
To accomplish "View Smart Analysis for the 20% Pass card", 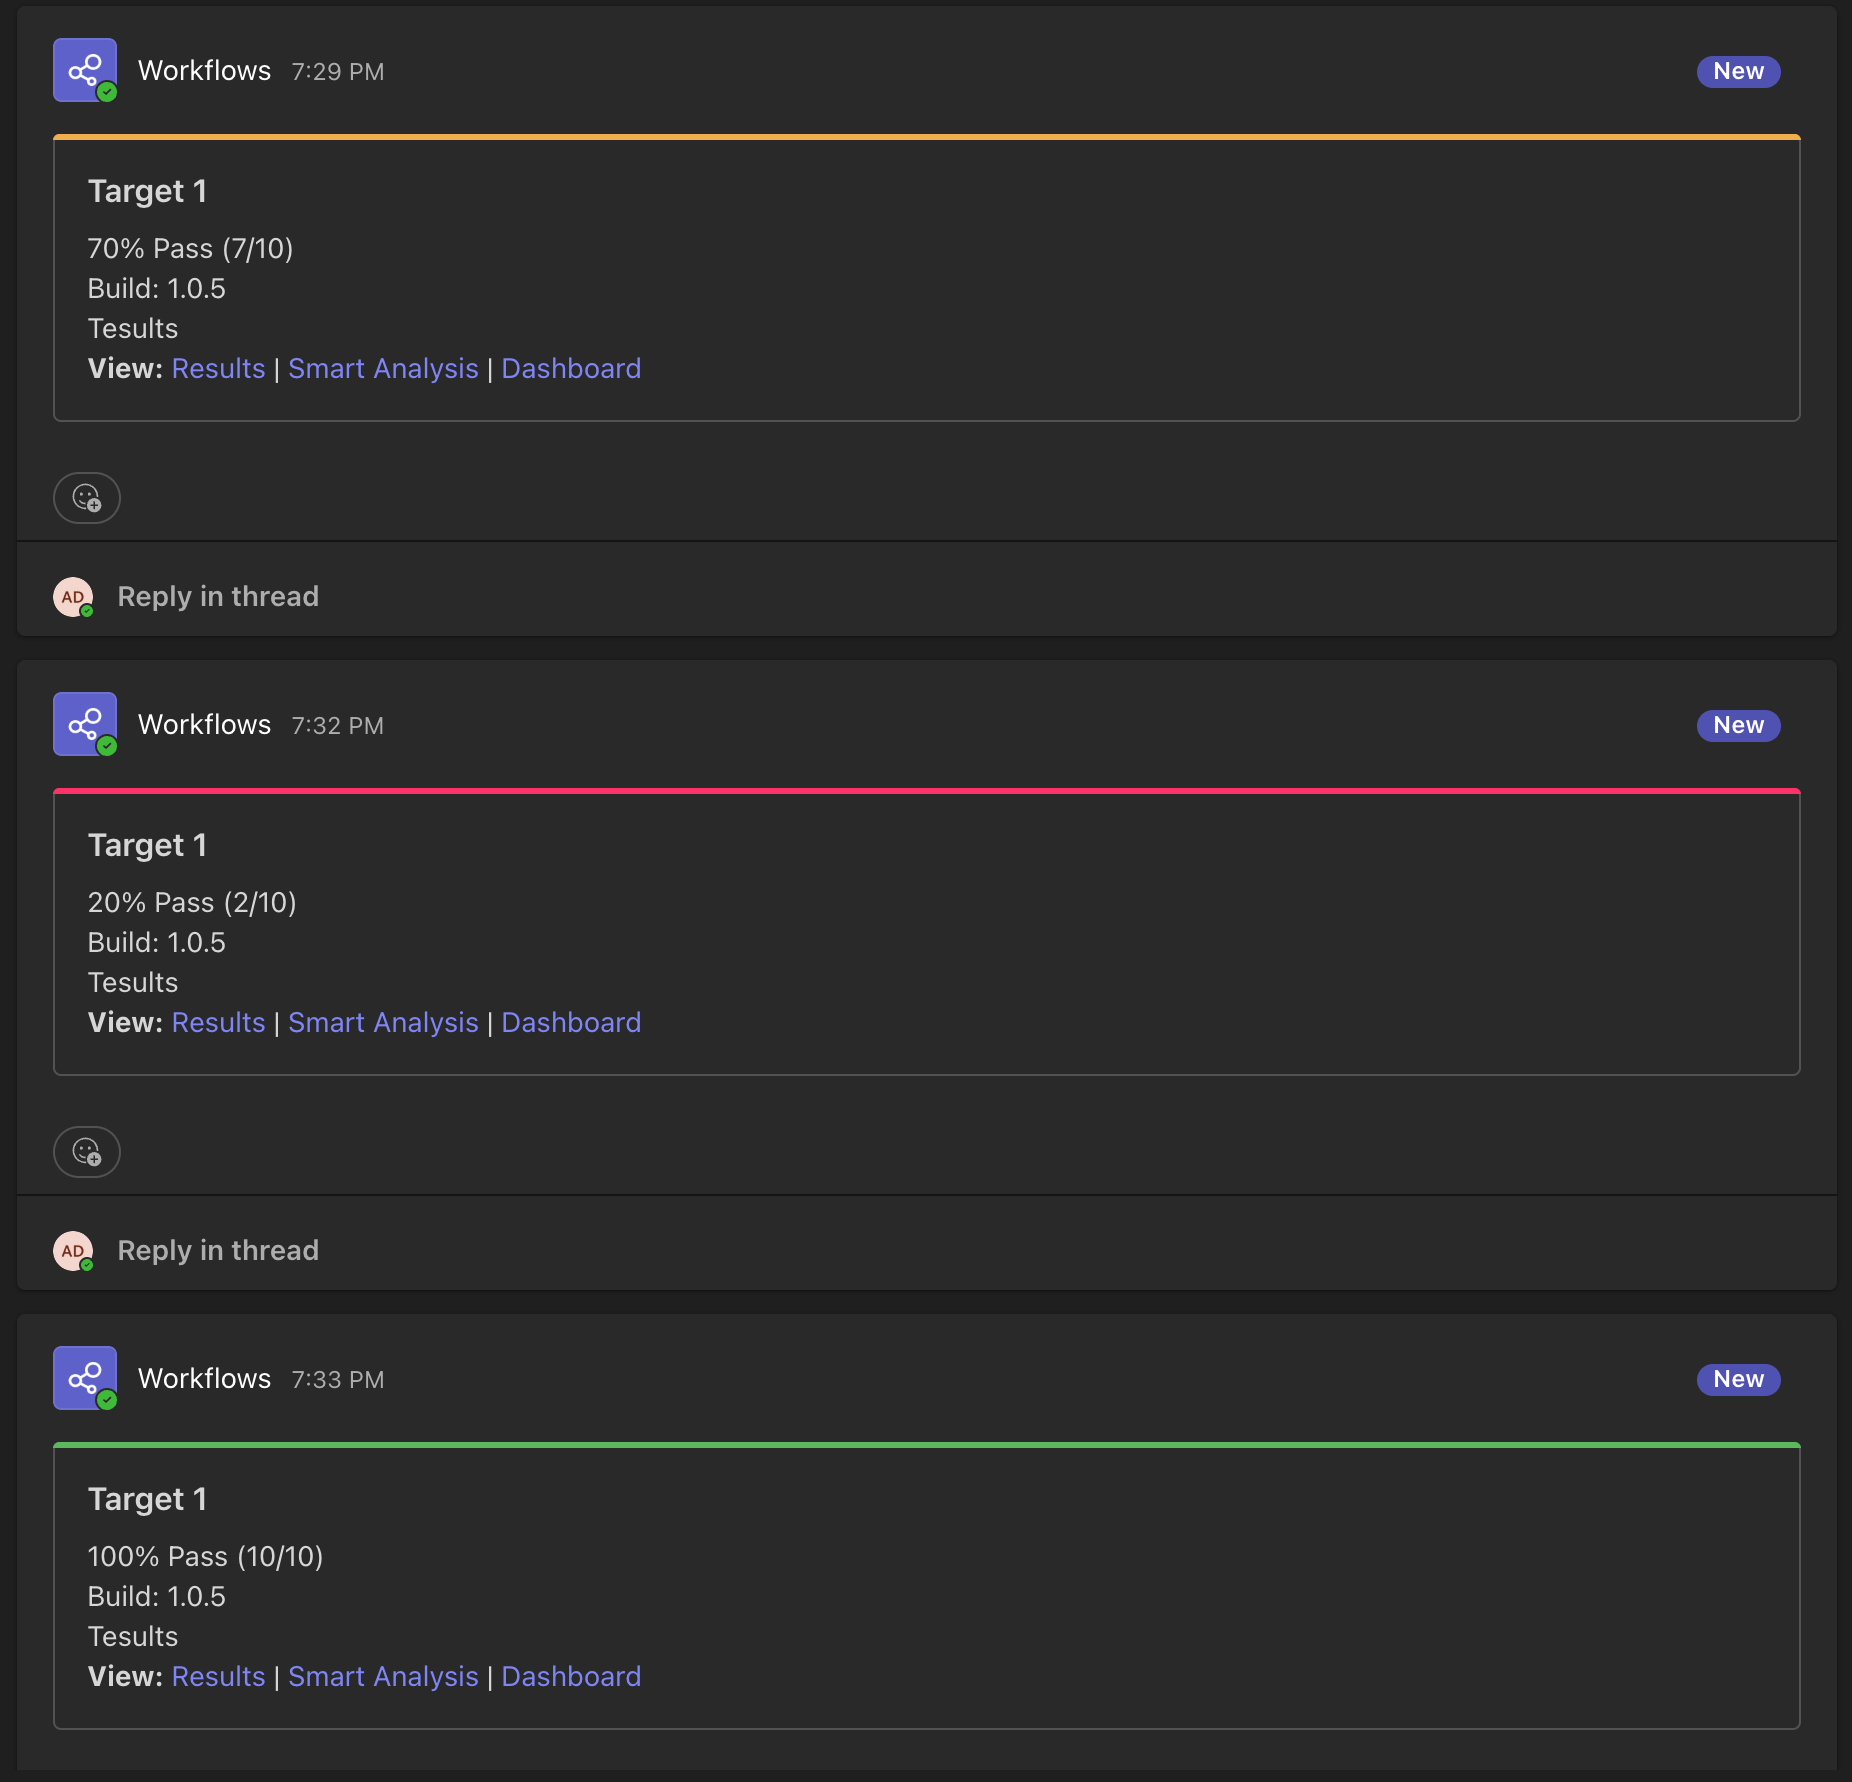I will click(383, 1023).
